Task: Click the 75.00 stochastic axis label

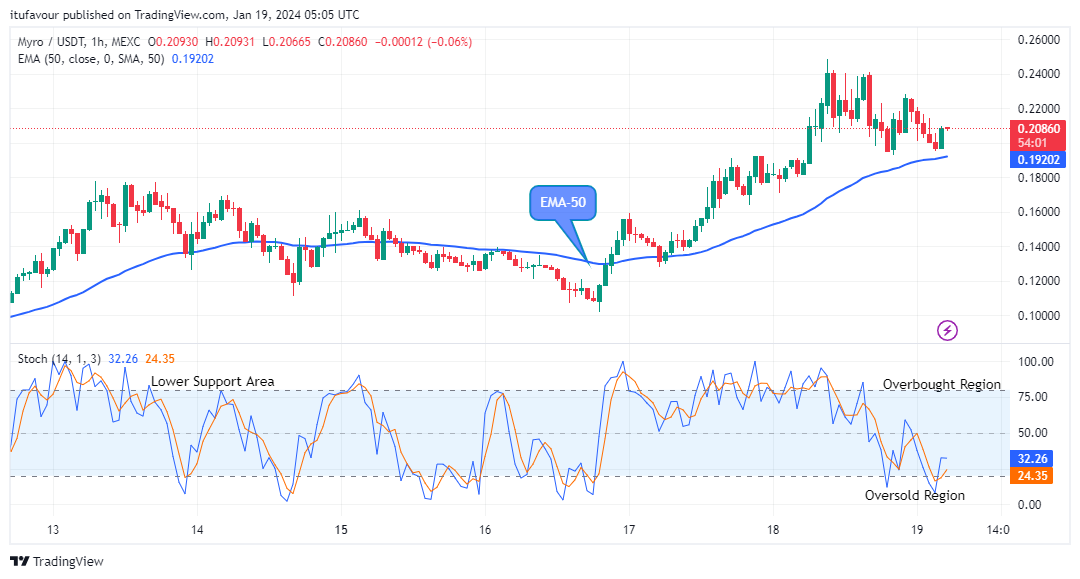Action: [1032, 397]
